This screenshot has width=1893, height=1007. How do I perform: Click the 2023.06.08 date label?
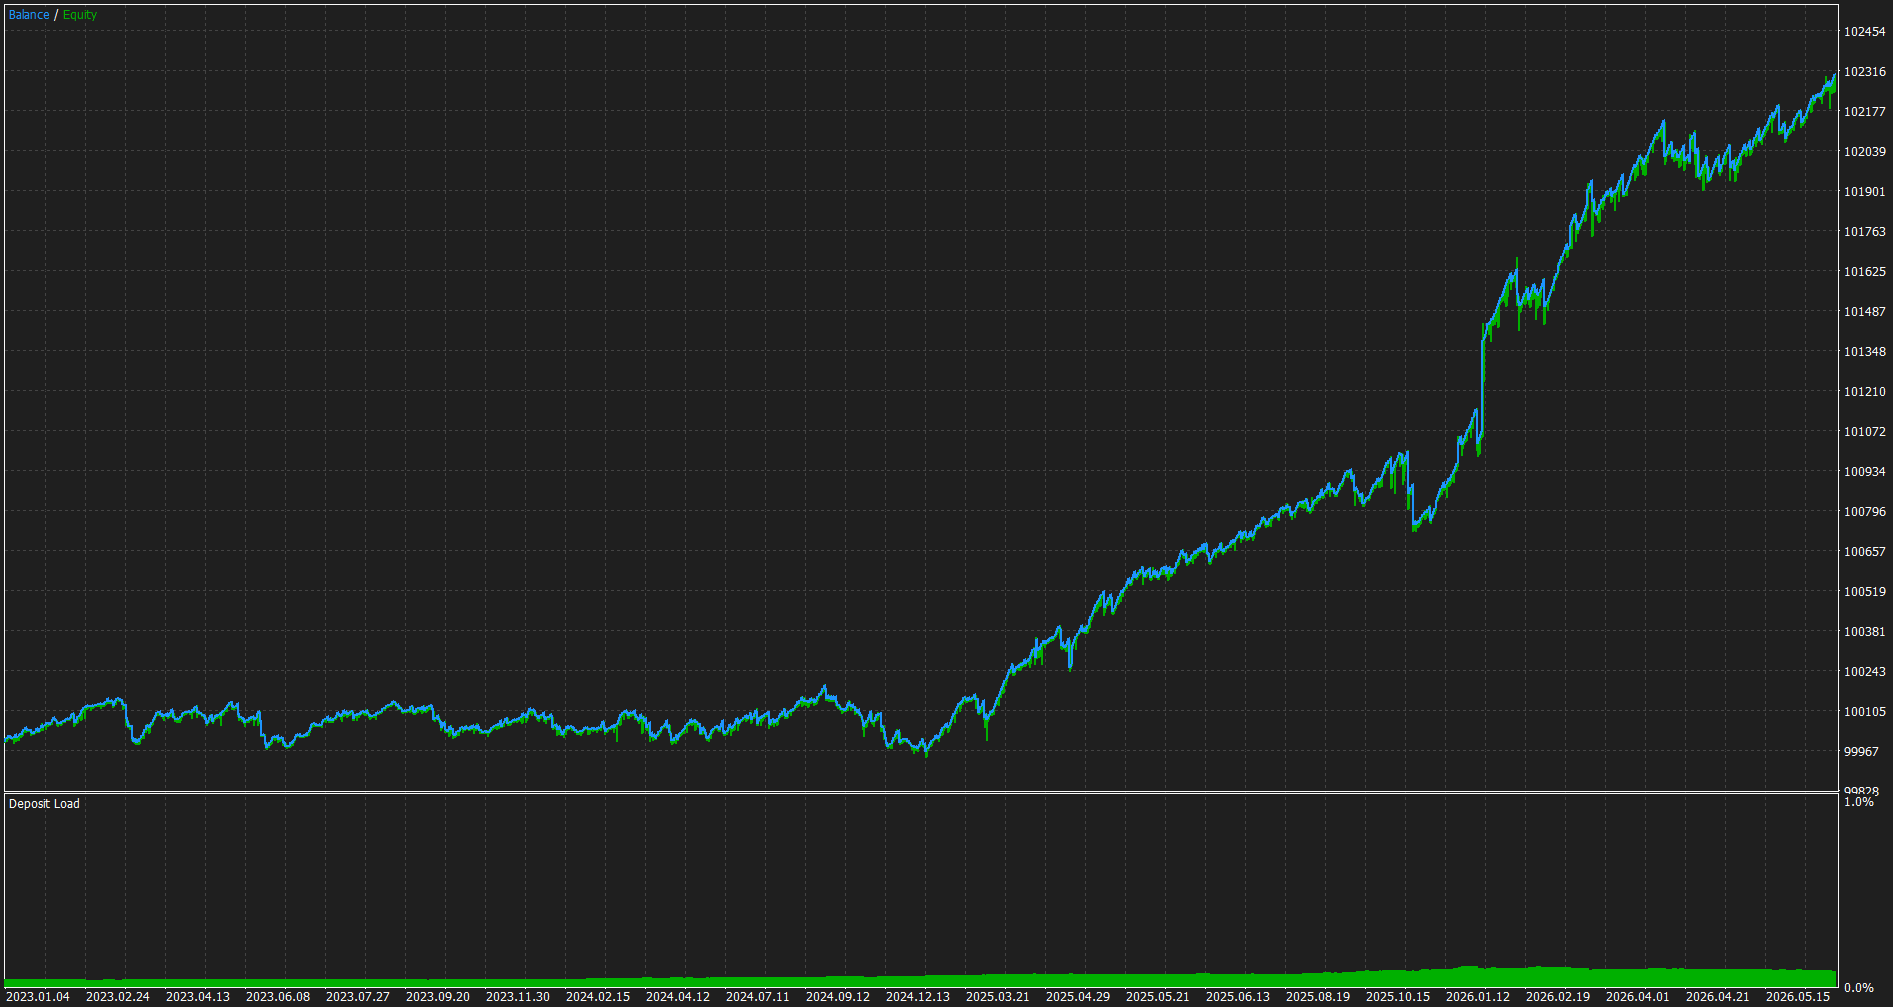(x=278, y=997)
